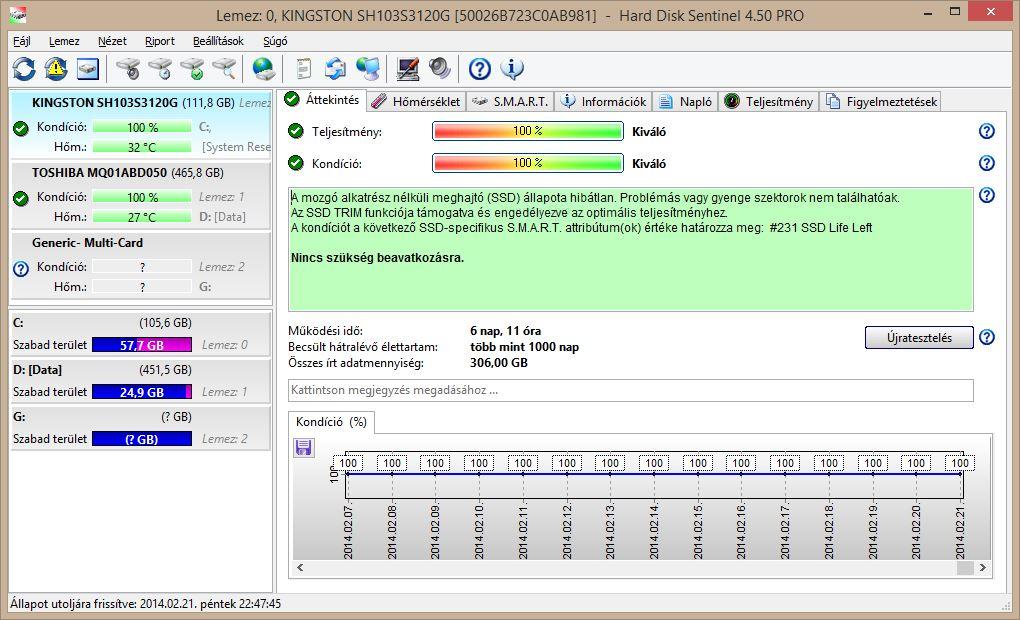Click the speaker sound toolbar icon
1020x620 pixels.
click(439, 69)
